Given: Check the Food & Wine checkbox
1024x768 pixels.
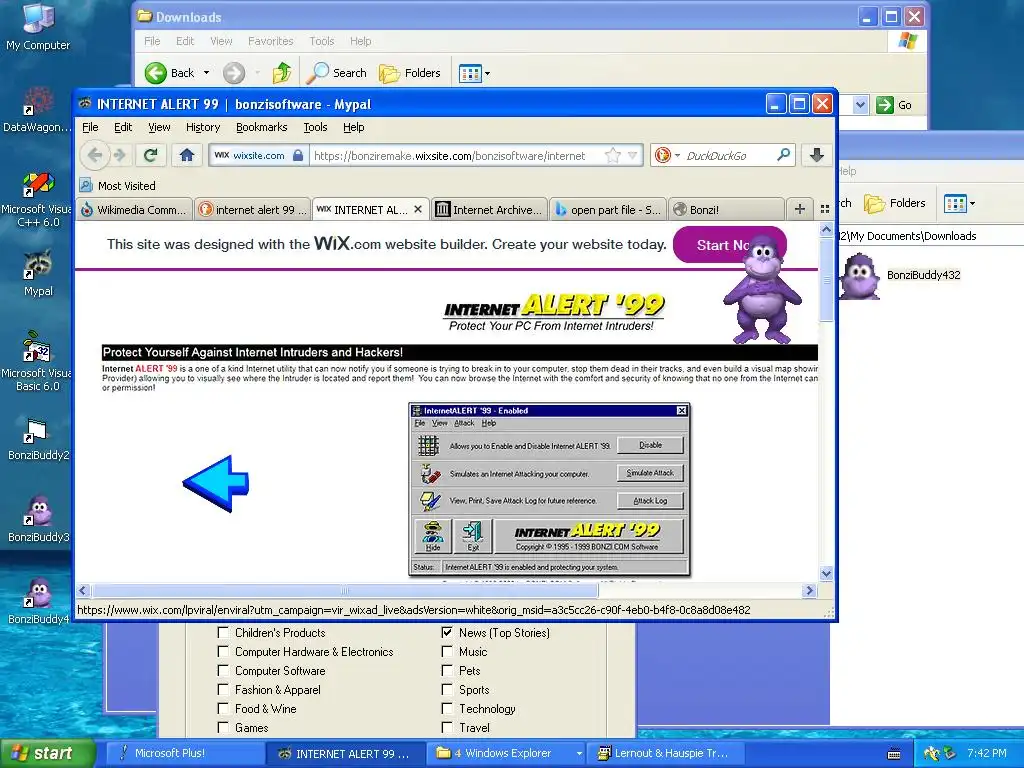Looking at the screenshot, I should 223,708.
